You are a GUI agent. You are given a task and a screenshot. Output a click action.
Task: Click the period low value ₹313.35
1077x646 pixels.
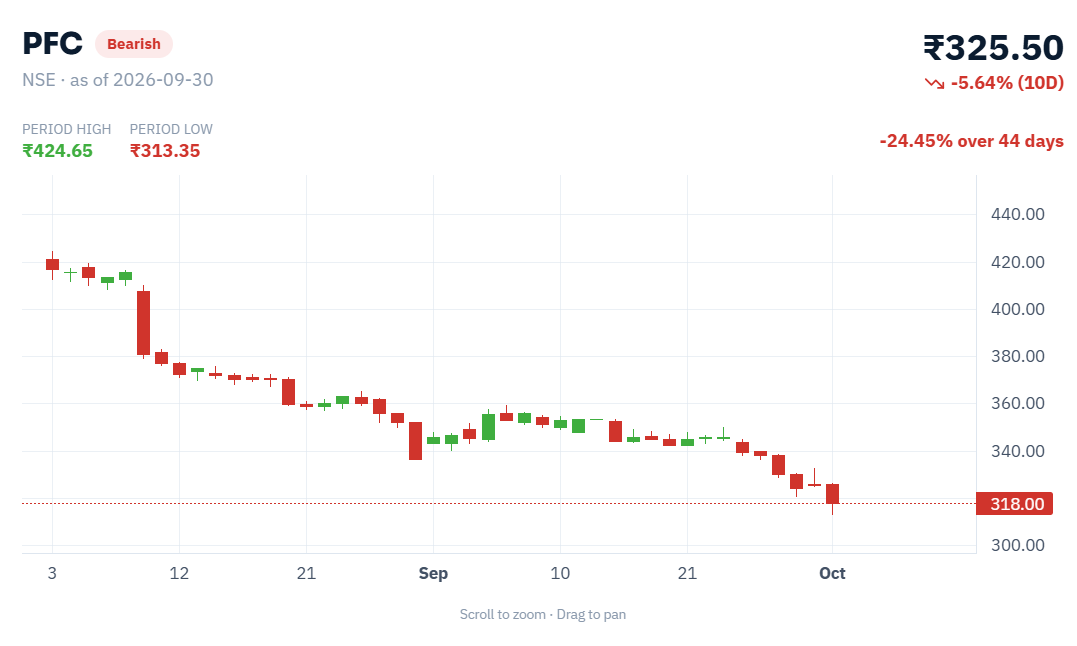tap(165, 151)
